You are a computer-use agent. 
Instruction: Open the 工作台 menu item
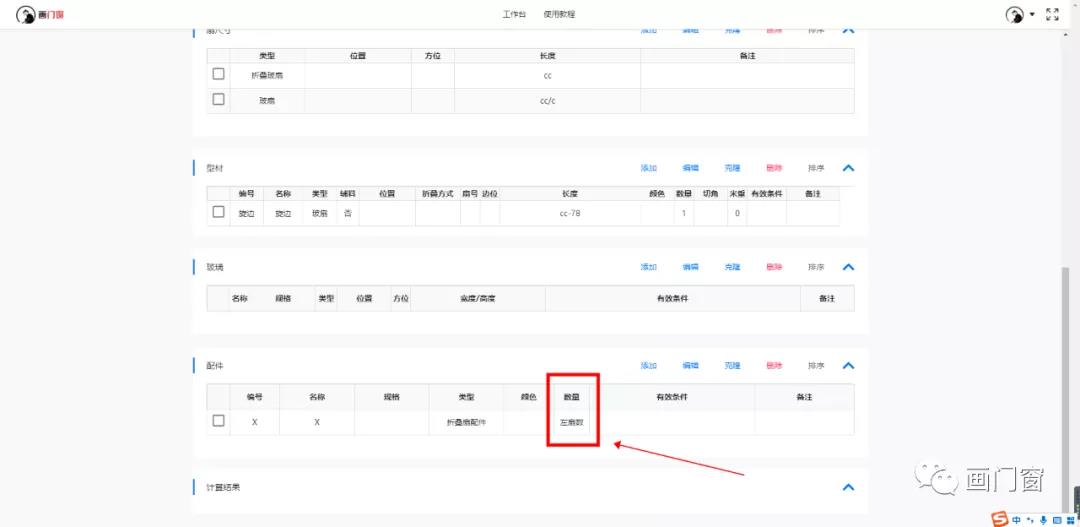pos(514,14)
